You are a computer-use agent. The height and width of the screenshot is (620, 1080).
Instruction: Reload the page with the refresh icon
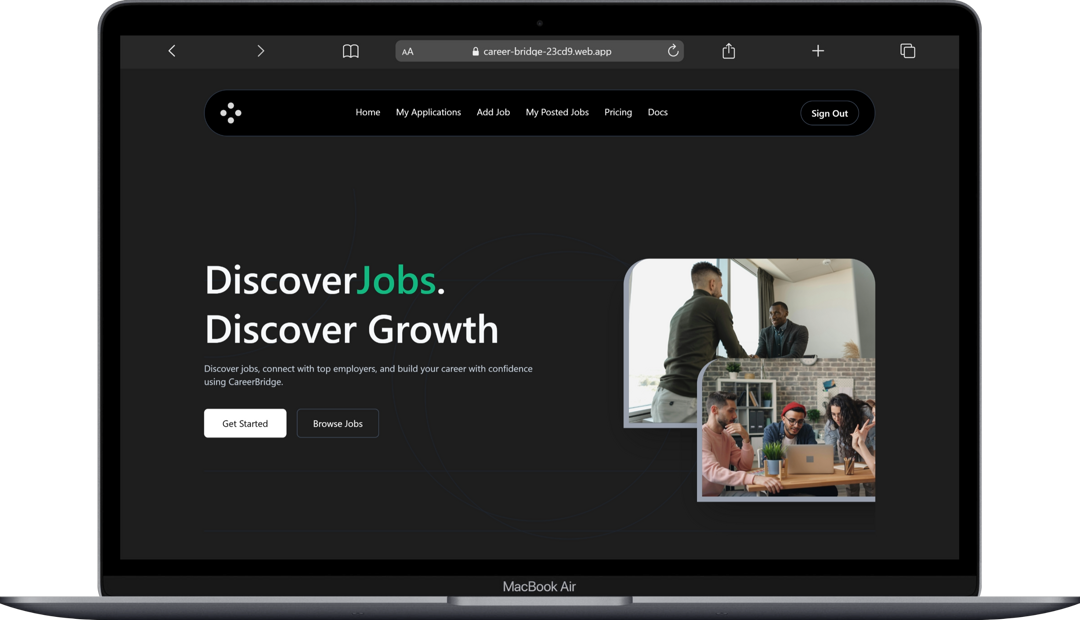click(x=673, y=51)
